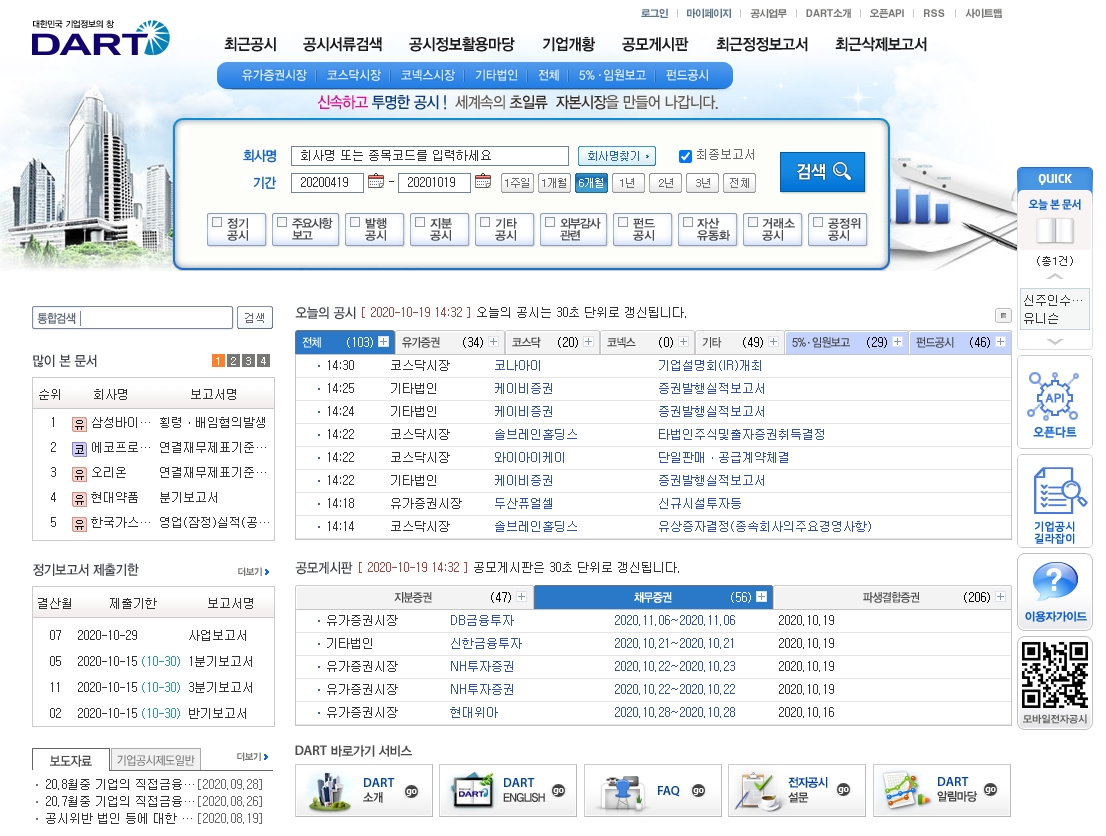Click the magnifier 검색 search button

click(x=822, y=171)
